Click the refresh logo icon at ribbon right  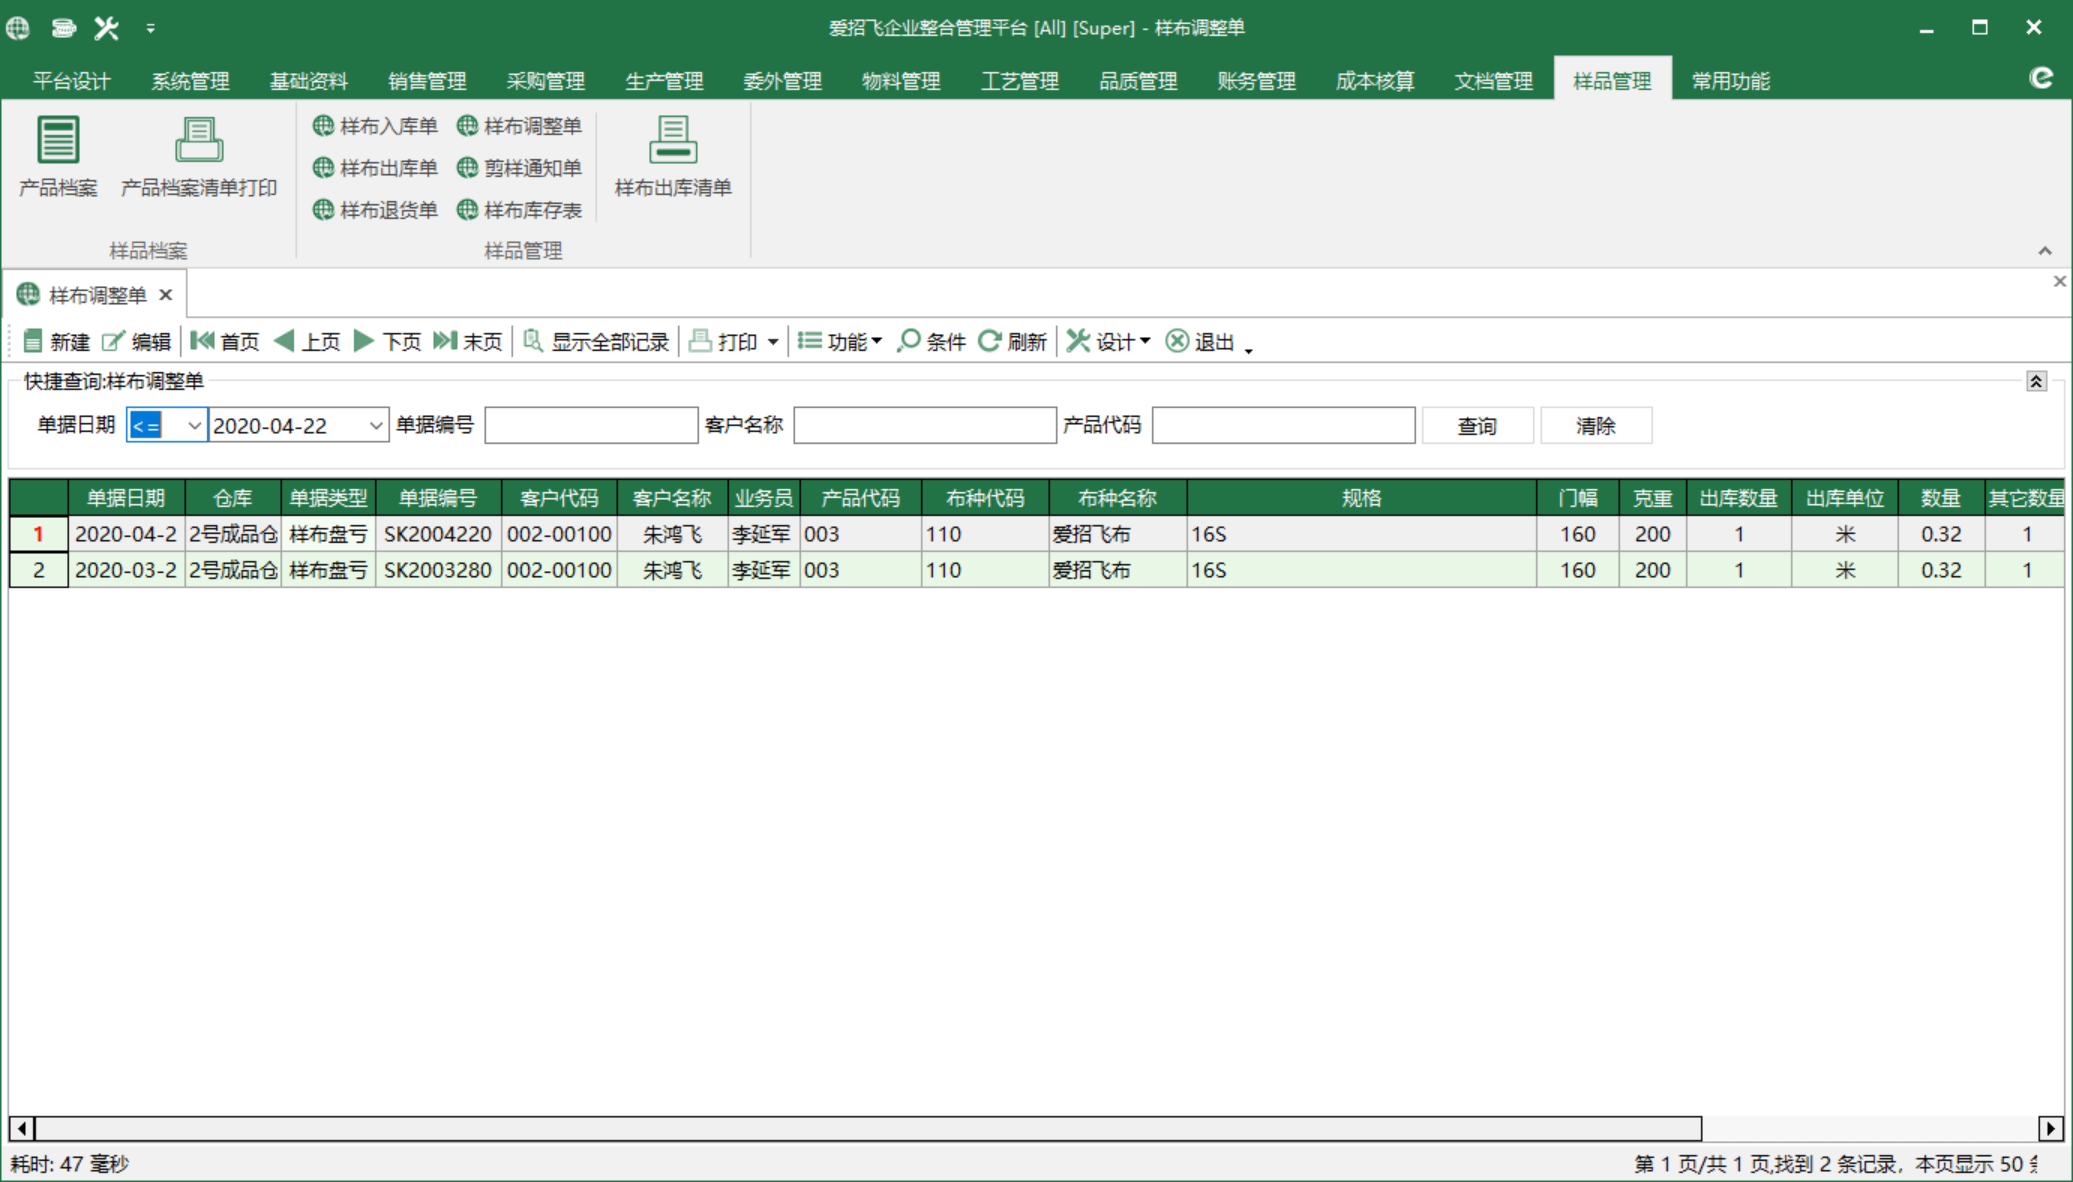point(2041,78)
